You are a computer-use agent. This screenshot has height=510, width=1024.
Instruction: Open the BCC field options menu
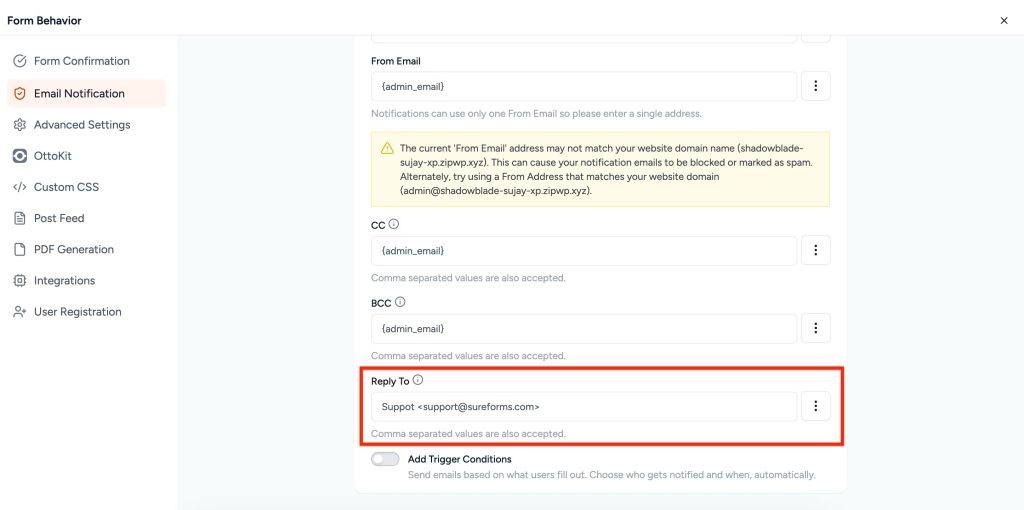[x=816, y=328]
